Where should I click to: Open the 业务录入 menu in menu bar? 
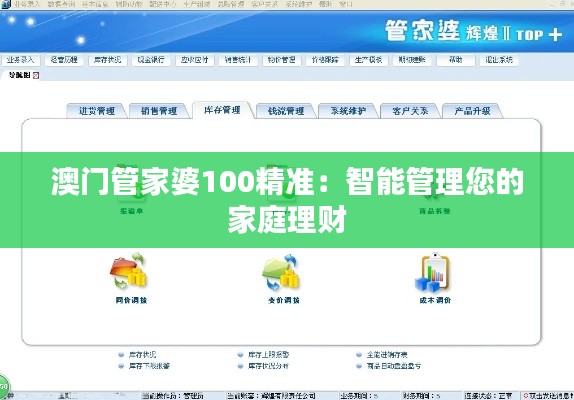pyautogui.click(x=27, y=4)
